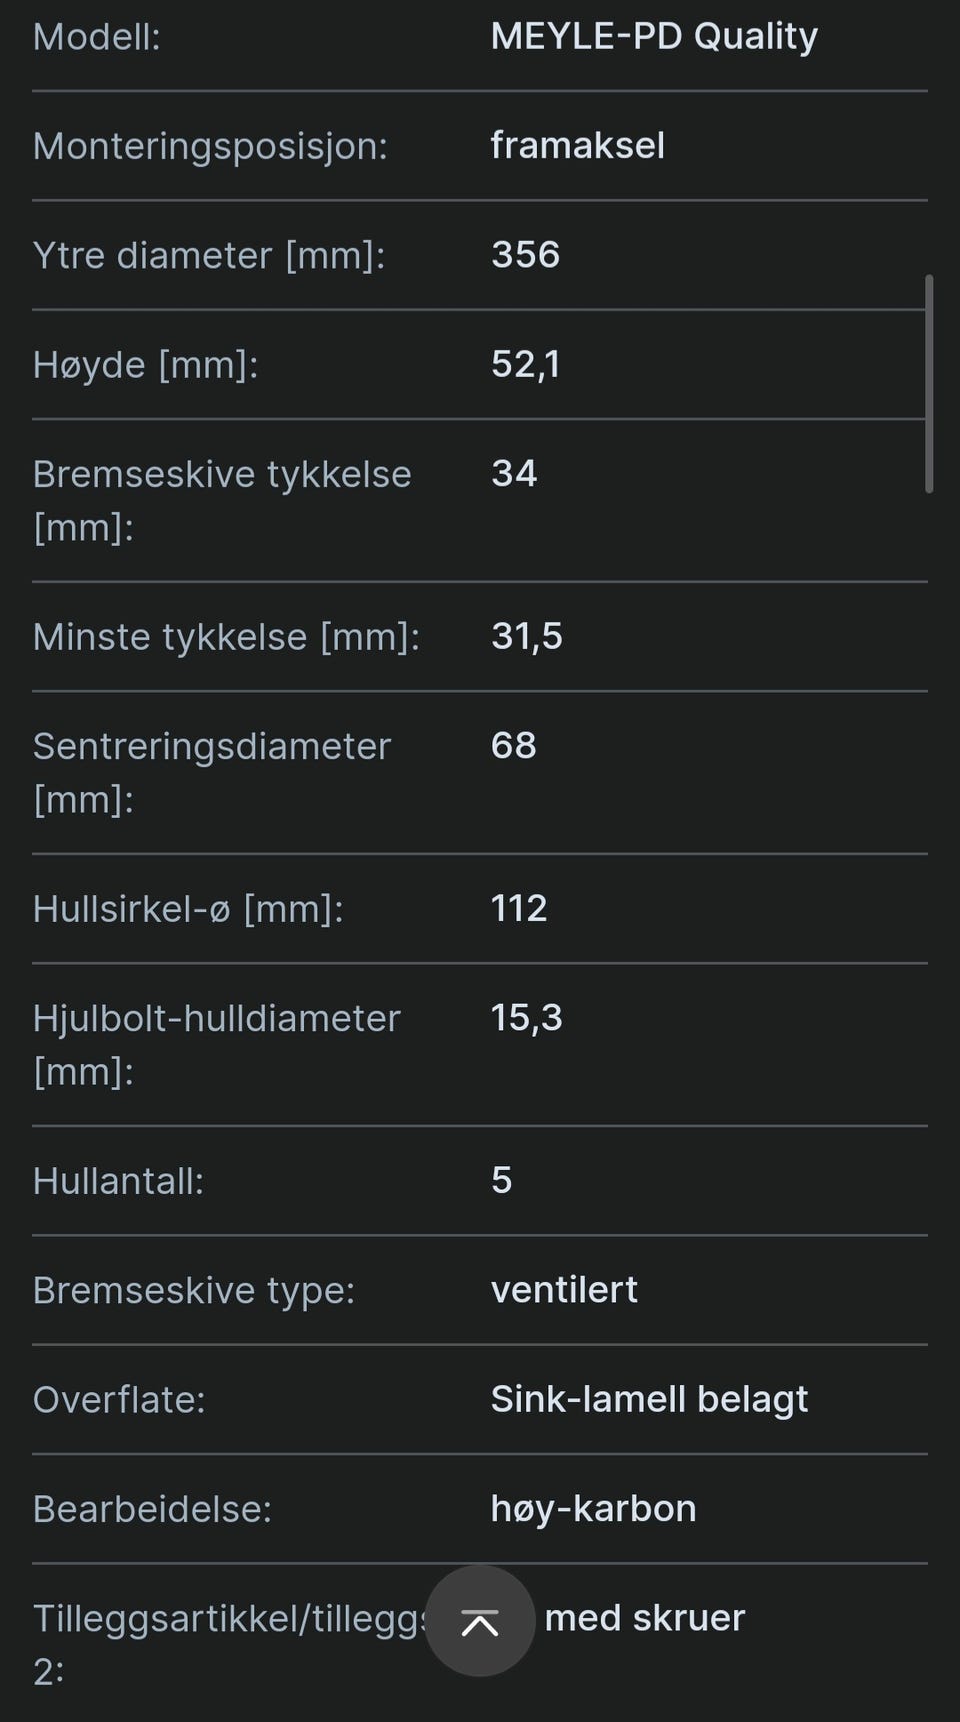The width and height of the screenshot is (960, 1722).
Task: Click the Ytre diameter value 356
Action: click(525, 254)
